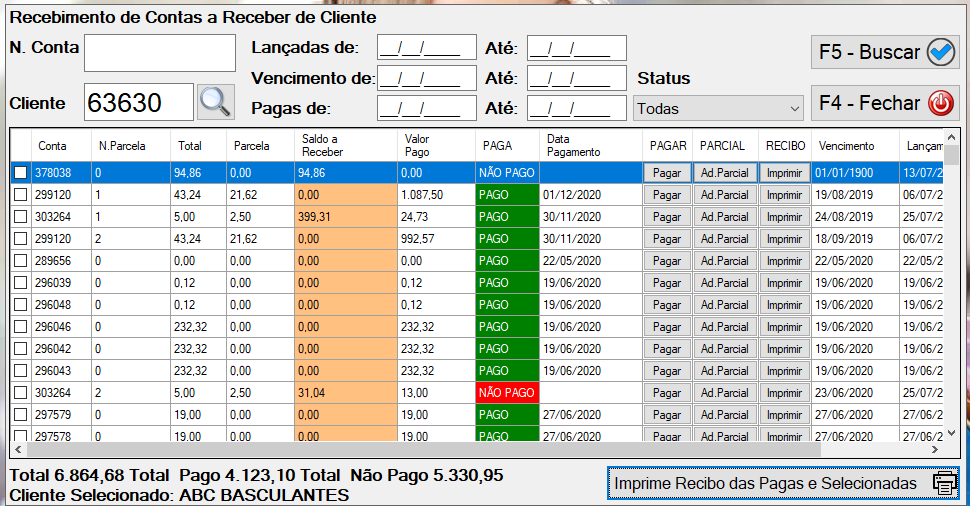This screenshot has width=970, height=506.
Task: Click the Pagar button for conta 378038
Action: pyautogui.click(x=667, y=173)
